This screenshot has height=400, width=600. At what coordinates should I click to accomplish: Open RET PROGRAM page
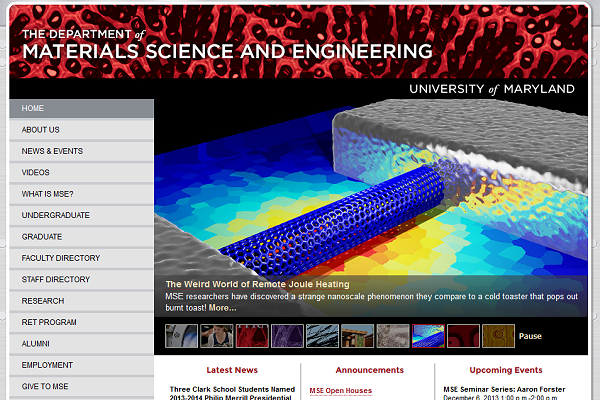[x=82, y=322]
